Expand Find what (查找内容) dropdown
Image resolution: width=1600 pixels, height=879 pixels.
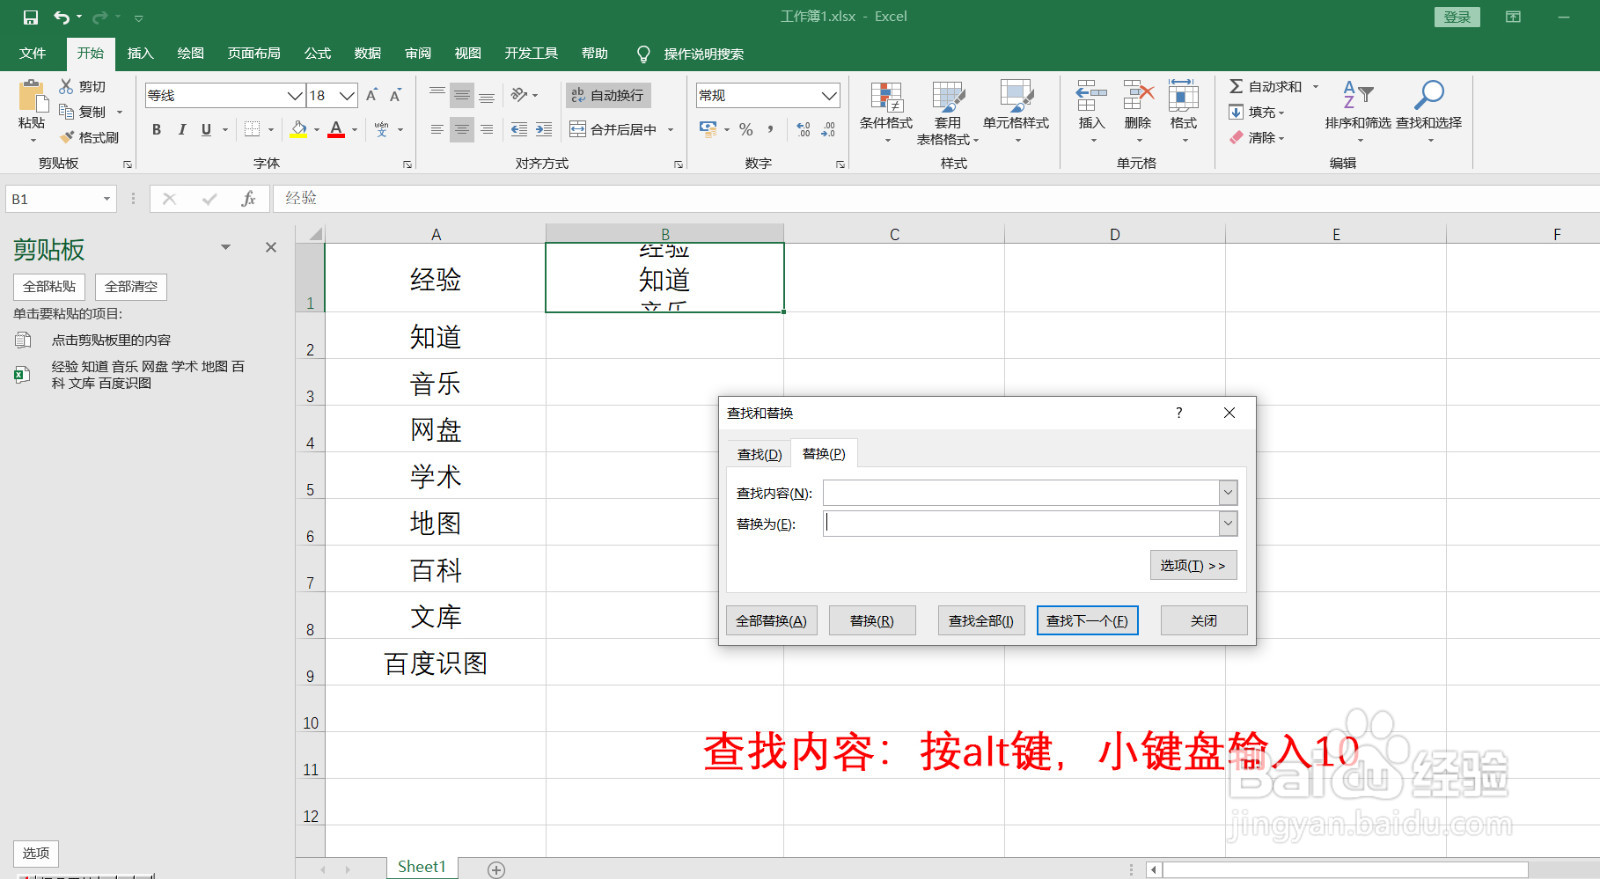[x=1228, y=493]
